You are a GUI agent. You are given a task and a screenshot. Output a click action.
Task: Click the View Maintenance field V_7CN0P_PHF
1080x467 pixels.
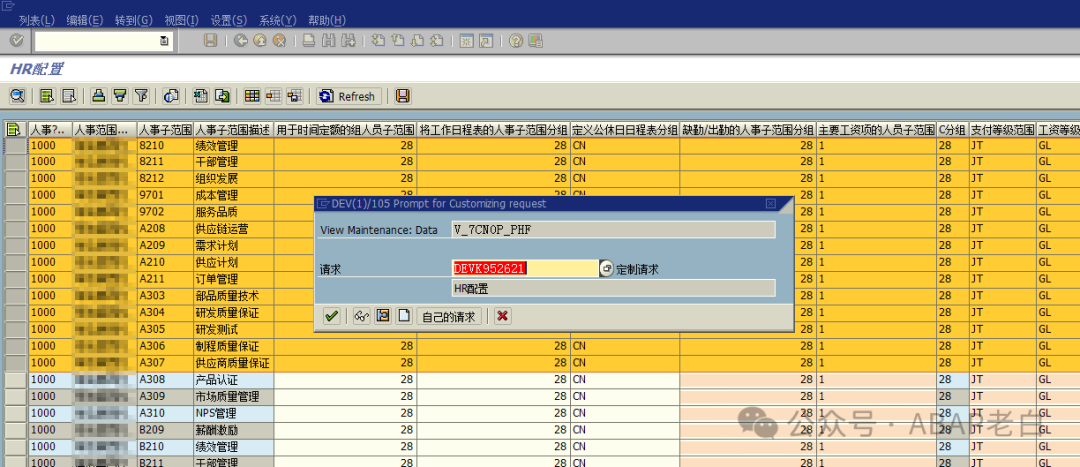[x=614, y=230]
